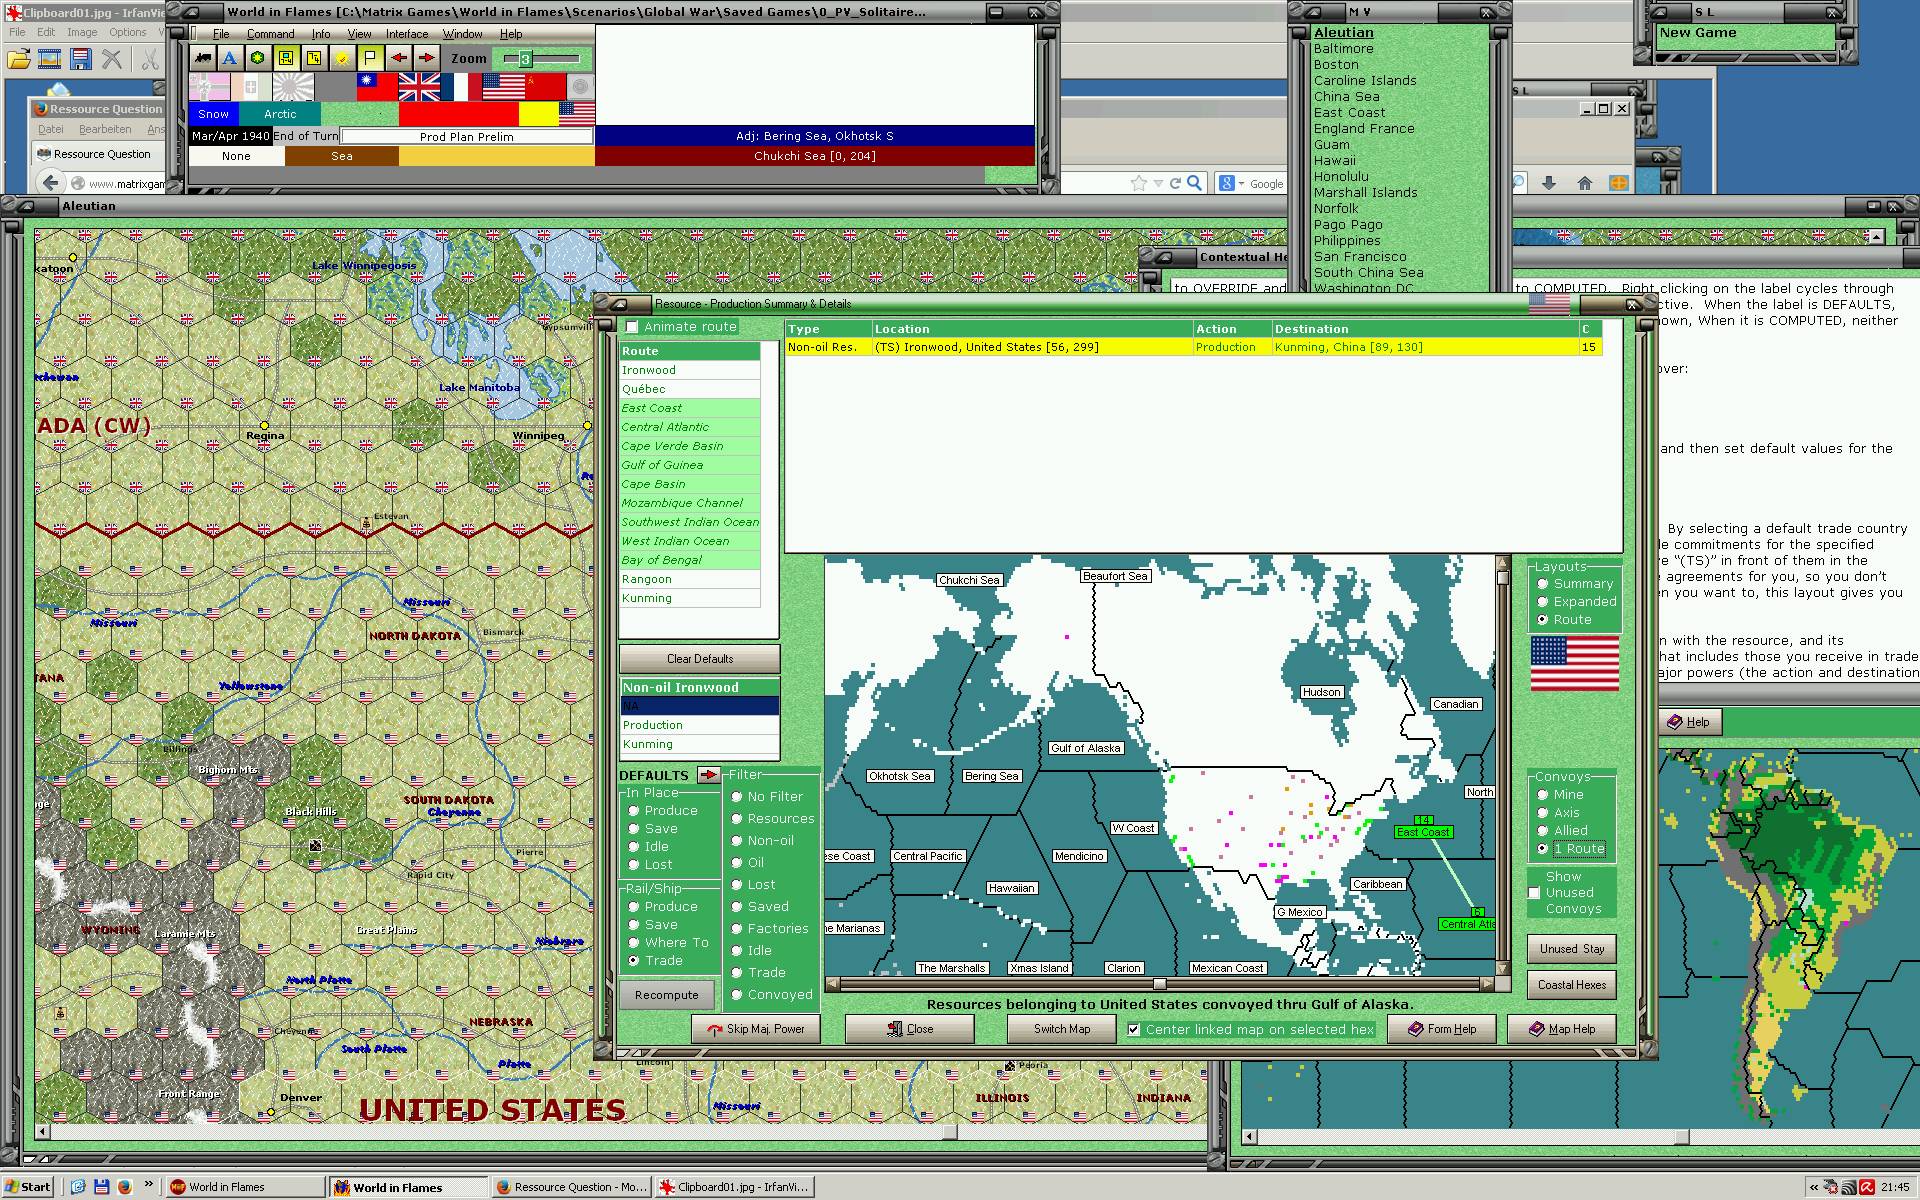Click the red right arrow toolbar icon
Image resolution: width=1920 pixels, height=1200 pixels.
pos(426,58)
